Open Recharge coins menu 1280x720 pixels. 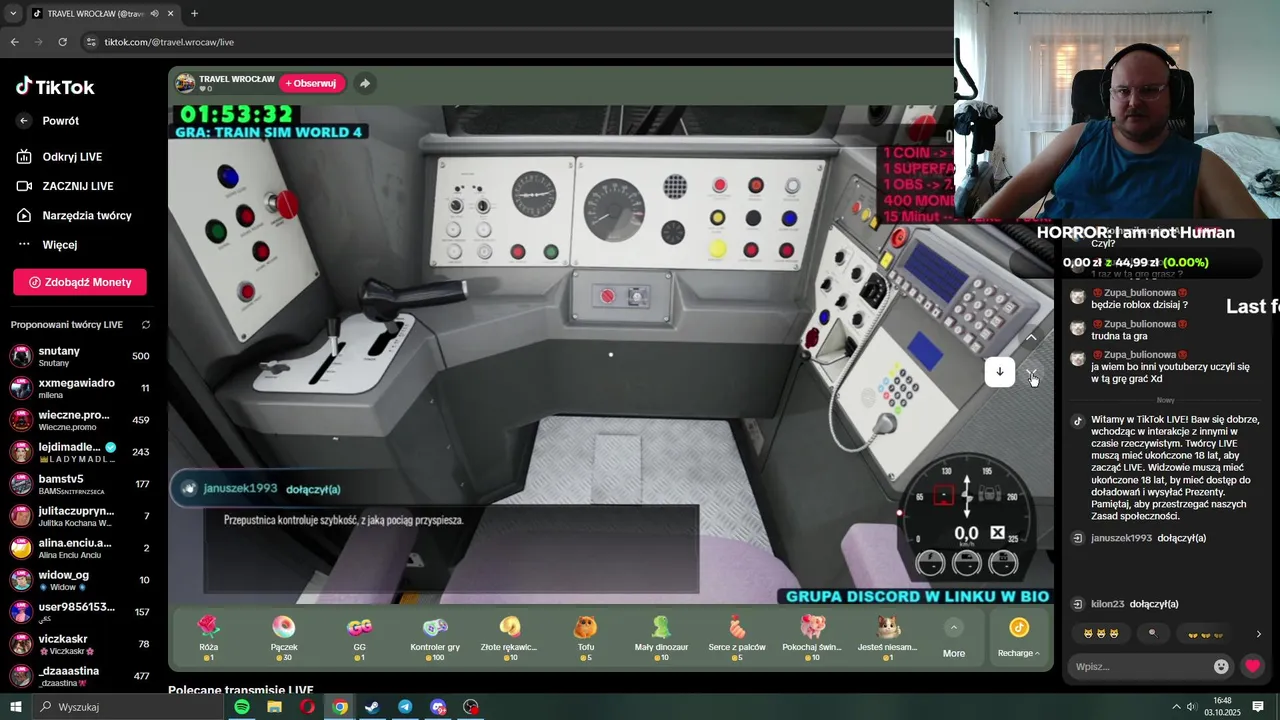1019,638
